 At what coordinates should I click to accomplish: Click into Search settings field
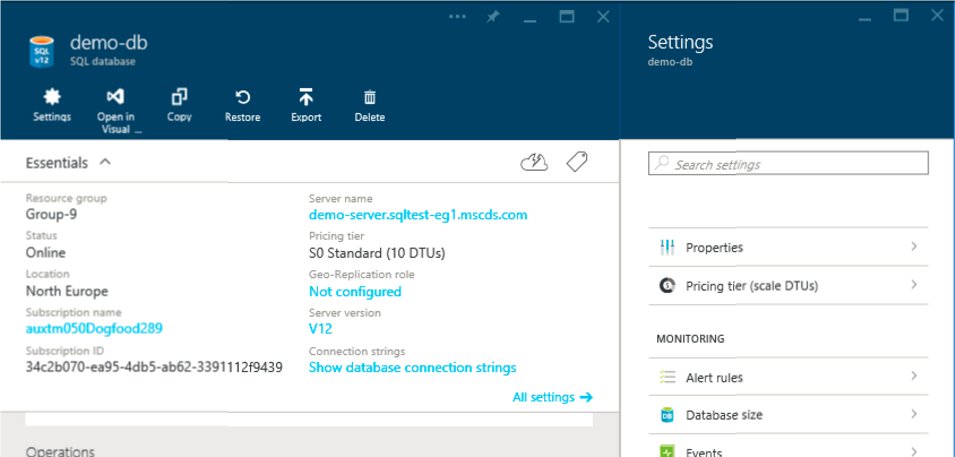click(x=788, y=163)
